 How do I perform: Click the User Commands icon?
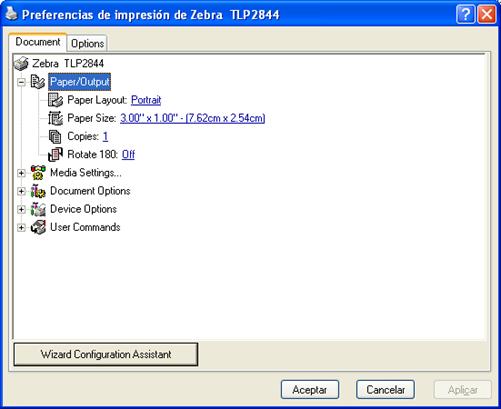38,227
